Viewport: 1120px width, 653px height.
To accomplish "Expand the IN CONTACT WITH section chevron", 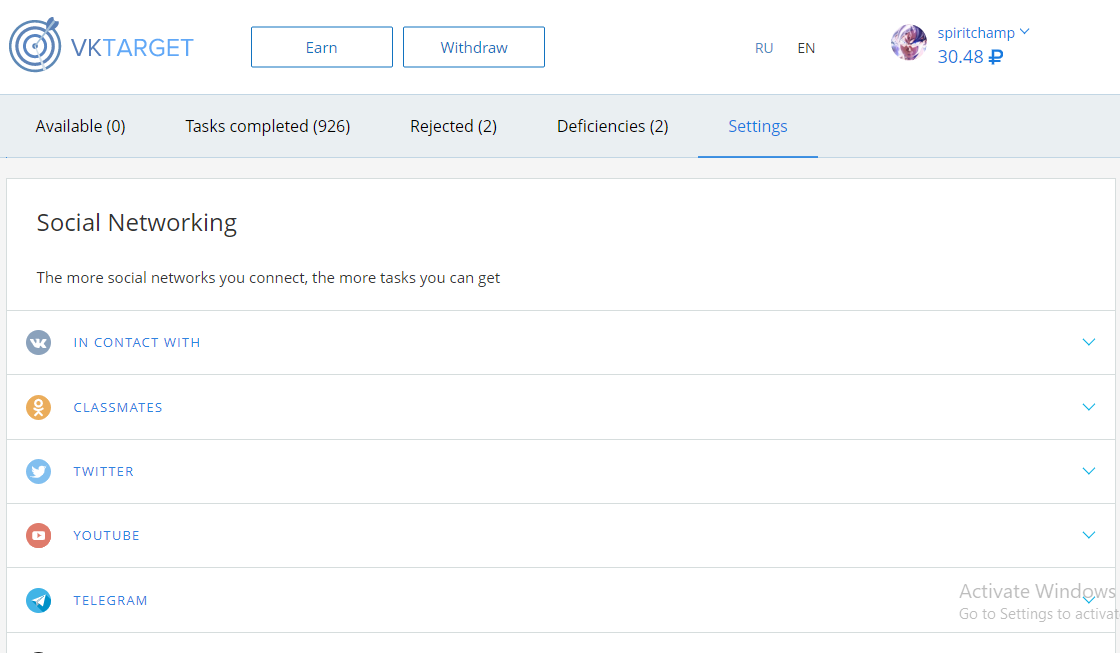I will coord(1089,342).
